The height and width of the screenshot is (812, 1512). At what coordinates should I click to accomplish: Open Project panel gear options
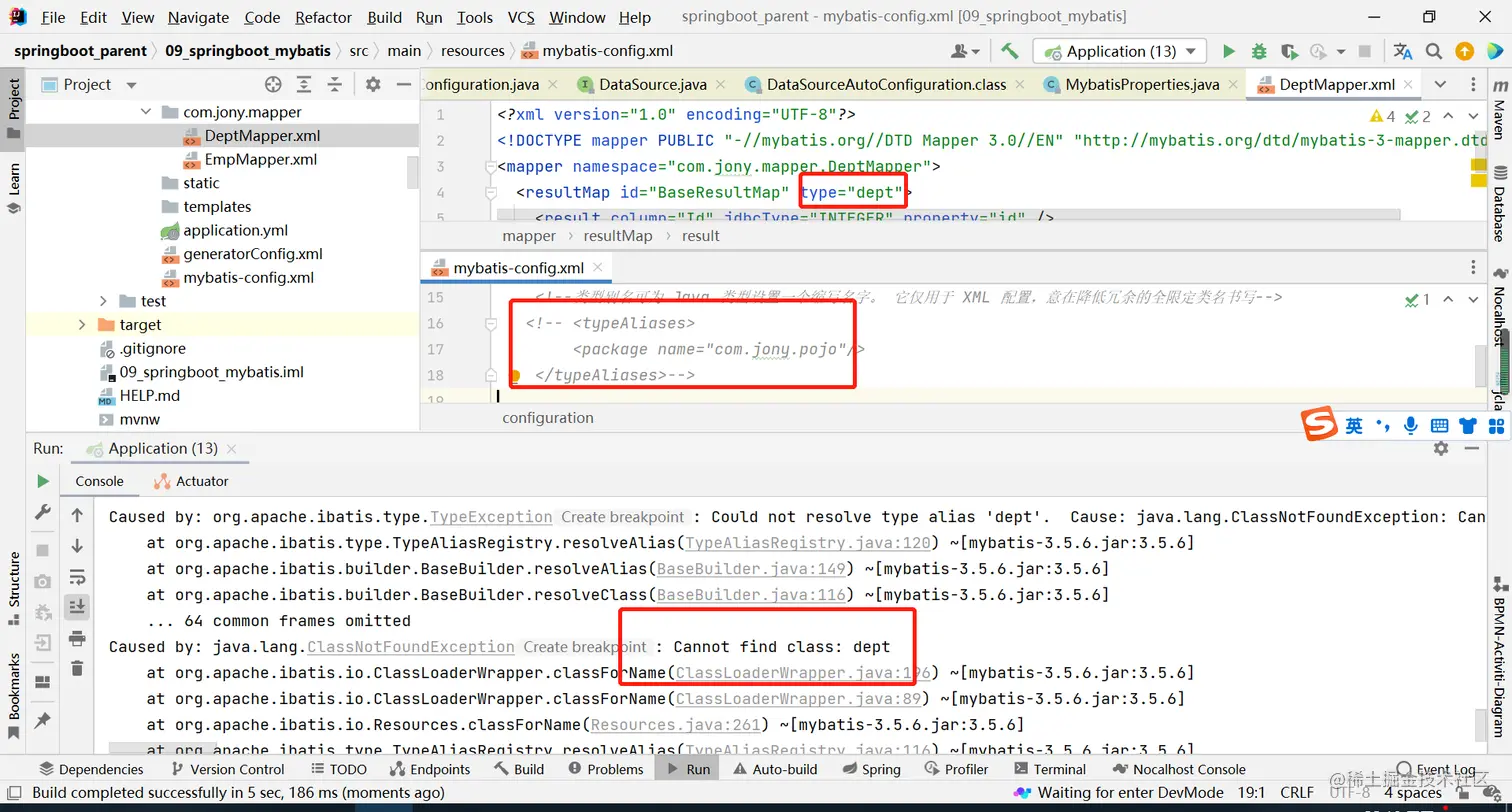pyautogui.click(x=373, y=85)
